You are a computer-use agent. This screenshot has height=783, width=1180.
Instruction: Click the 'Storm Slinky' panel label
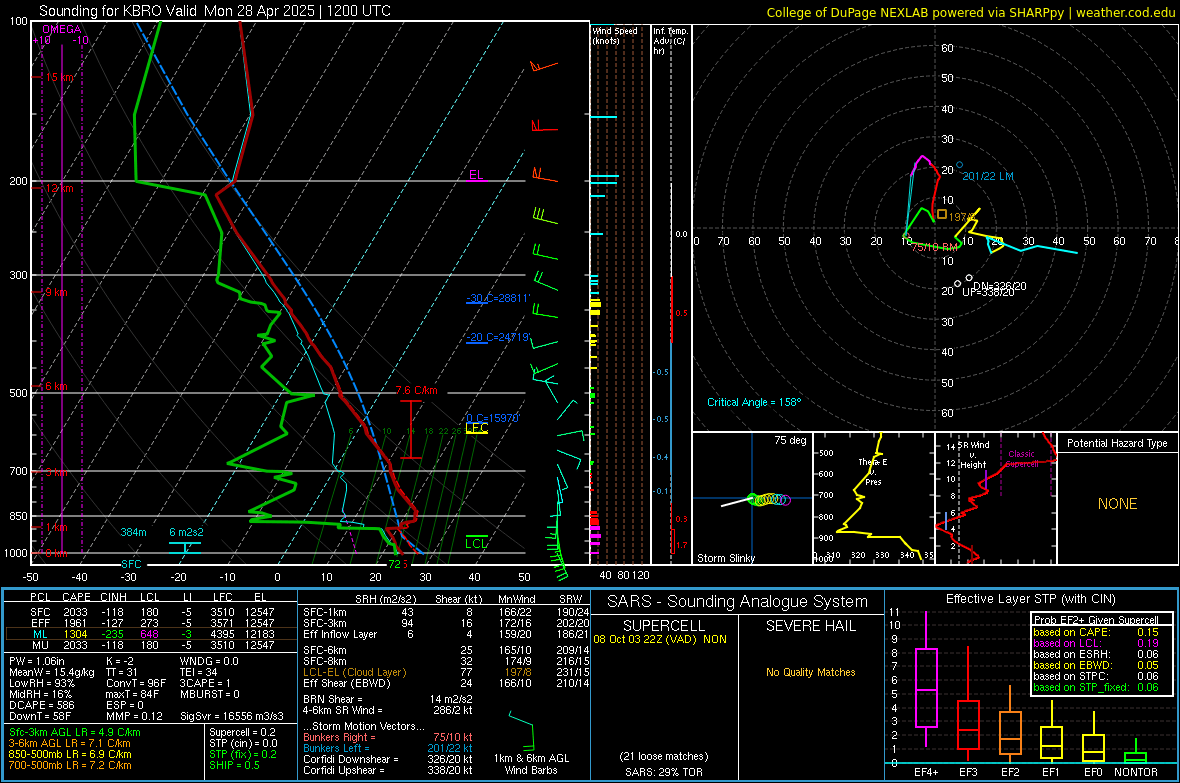pyautogui.click(x=725, y=558)
